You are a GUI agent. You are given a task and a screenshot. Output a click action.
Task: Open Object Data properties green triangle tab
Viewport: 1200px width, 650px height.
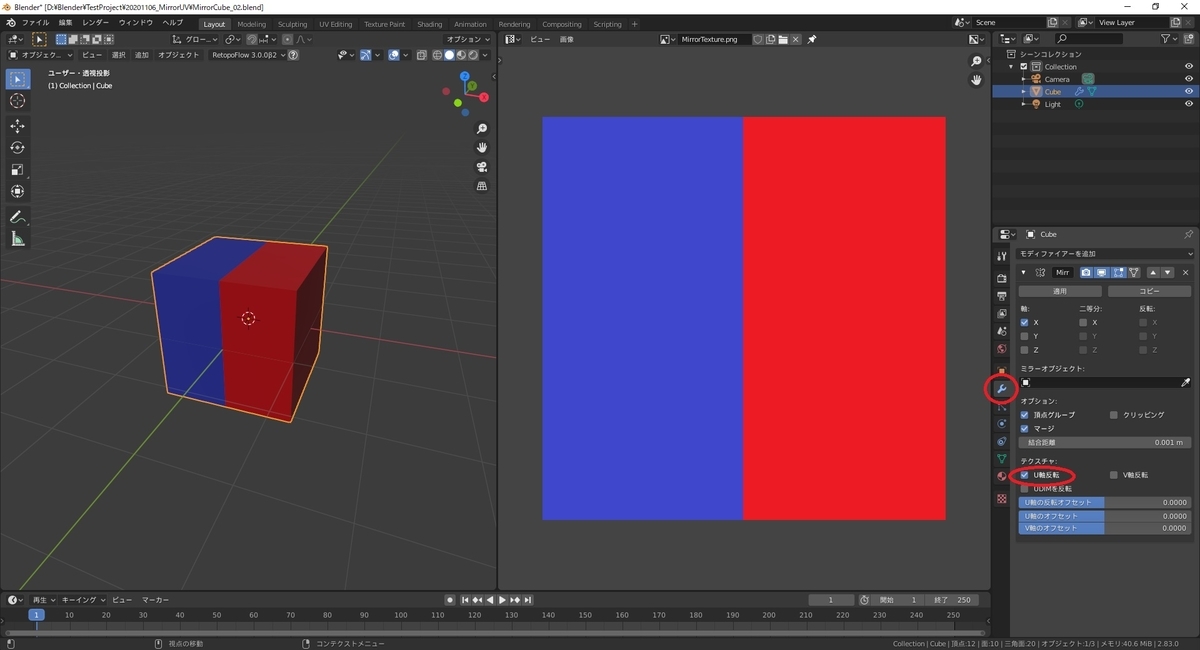(1002, 459)
